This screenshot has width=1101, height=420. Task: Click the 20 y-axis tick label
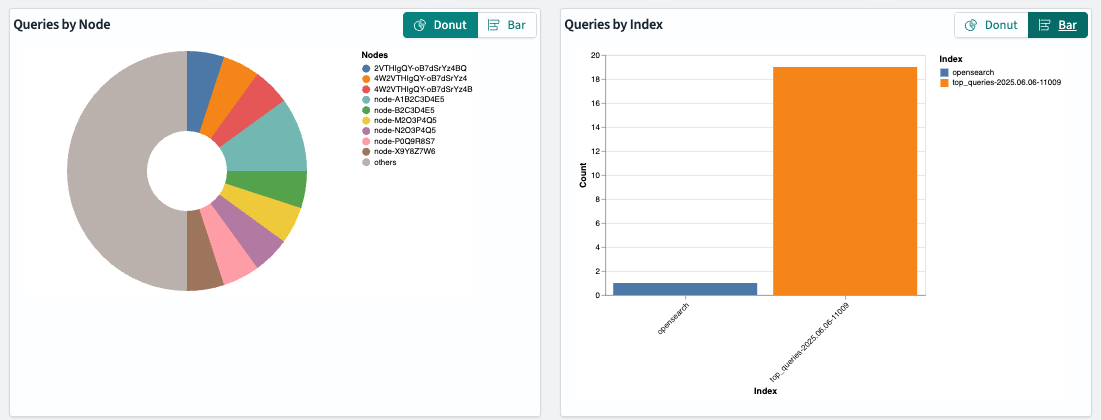click(x=595, y=55)
